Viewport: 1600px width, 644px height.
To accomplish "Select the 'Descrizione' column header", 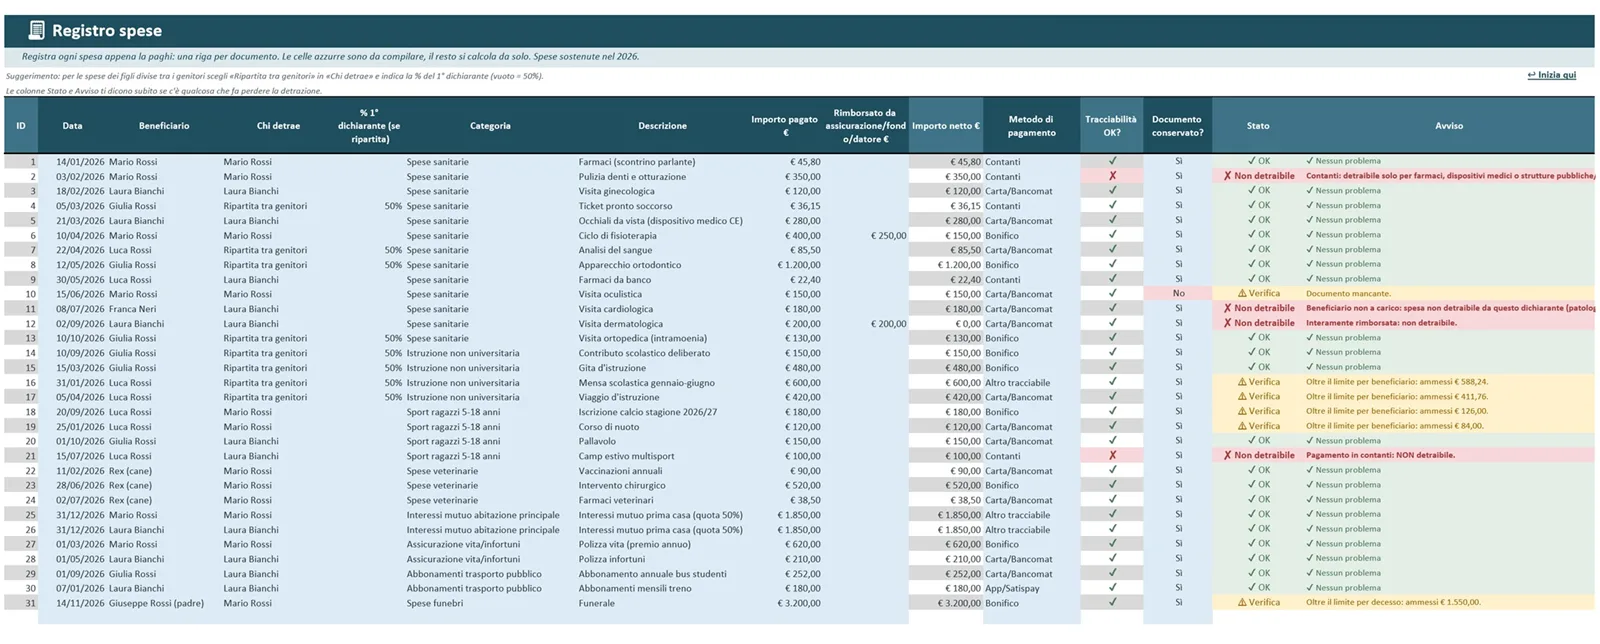I will 662,126.
